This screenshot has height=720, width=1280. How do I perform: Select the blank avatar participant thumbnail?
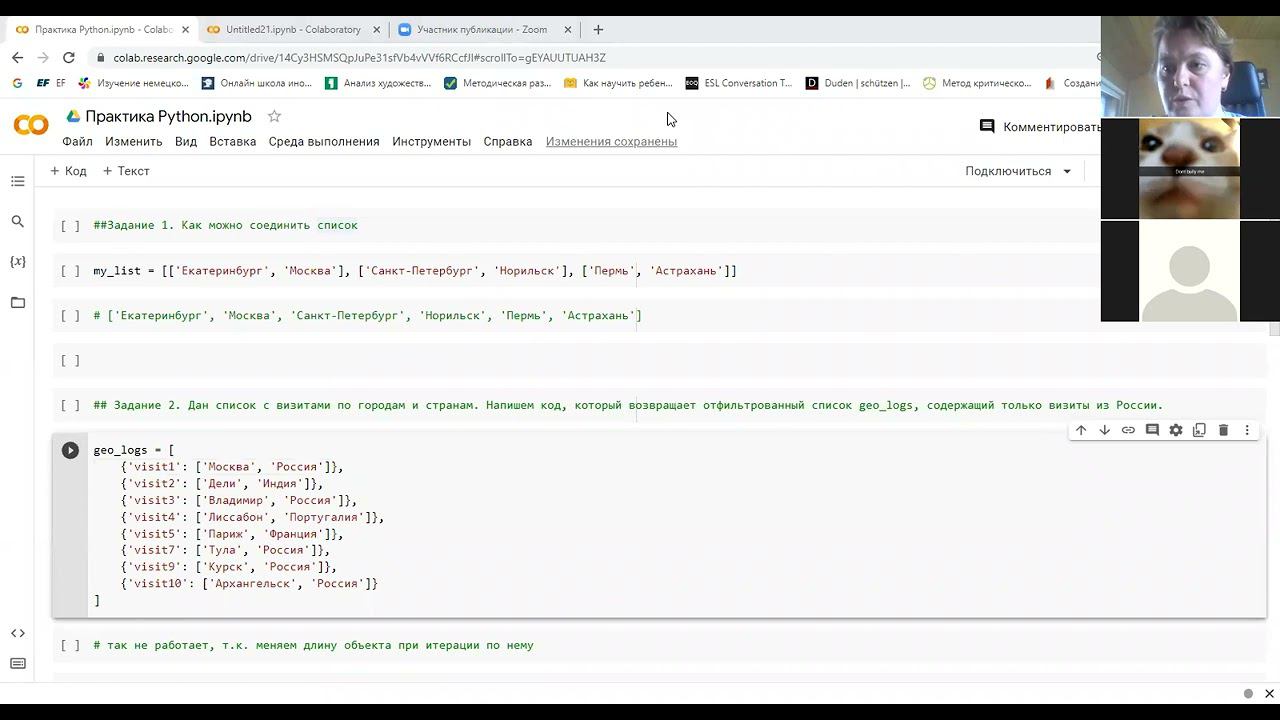pyautogui.click(x=1190, y=271)
